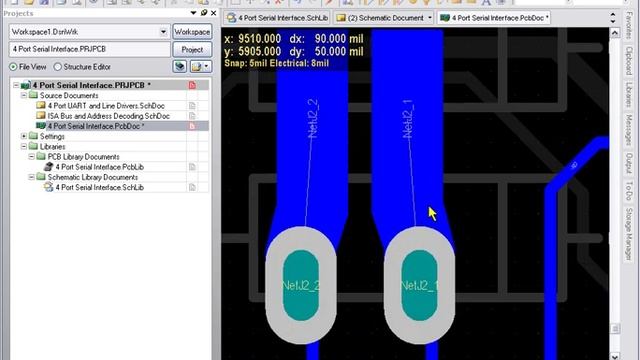
Task: Open the Output side panel tab
Action: point(628,163)
